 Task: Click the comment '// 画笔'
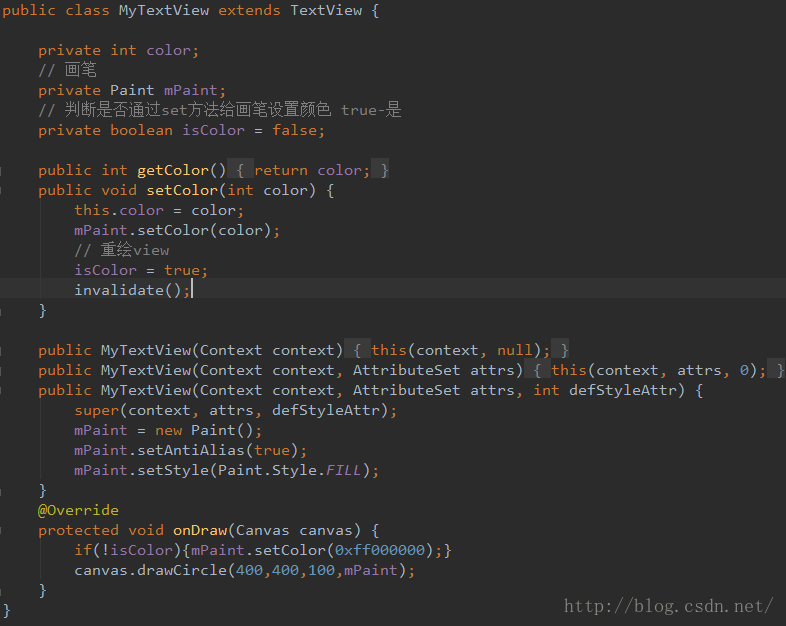(68, 70)
